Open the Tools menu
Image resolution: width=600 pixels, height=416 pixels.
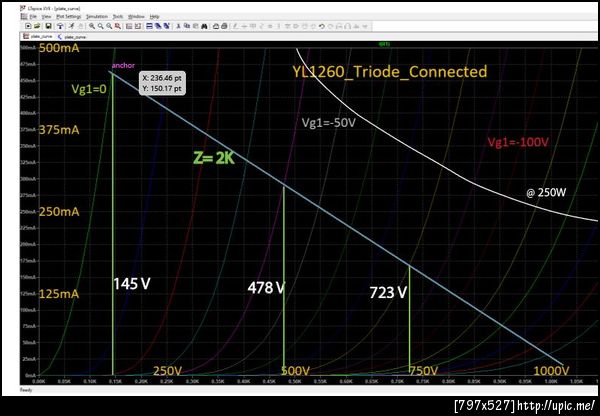click(118, 16)
